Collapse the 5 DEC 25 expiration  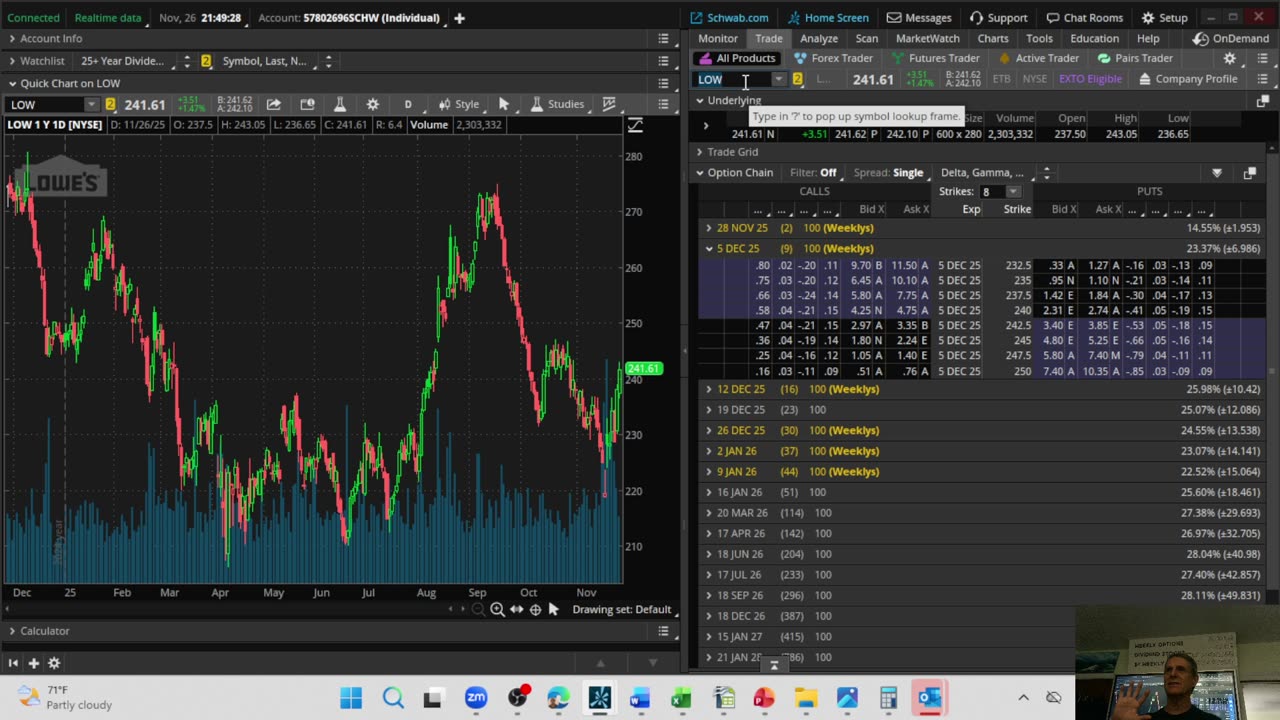point(709,248)
